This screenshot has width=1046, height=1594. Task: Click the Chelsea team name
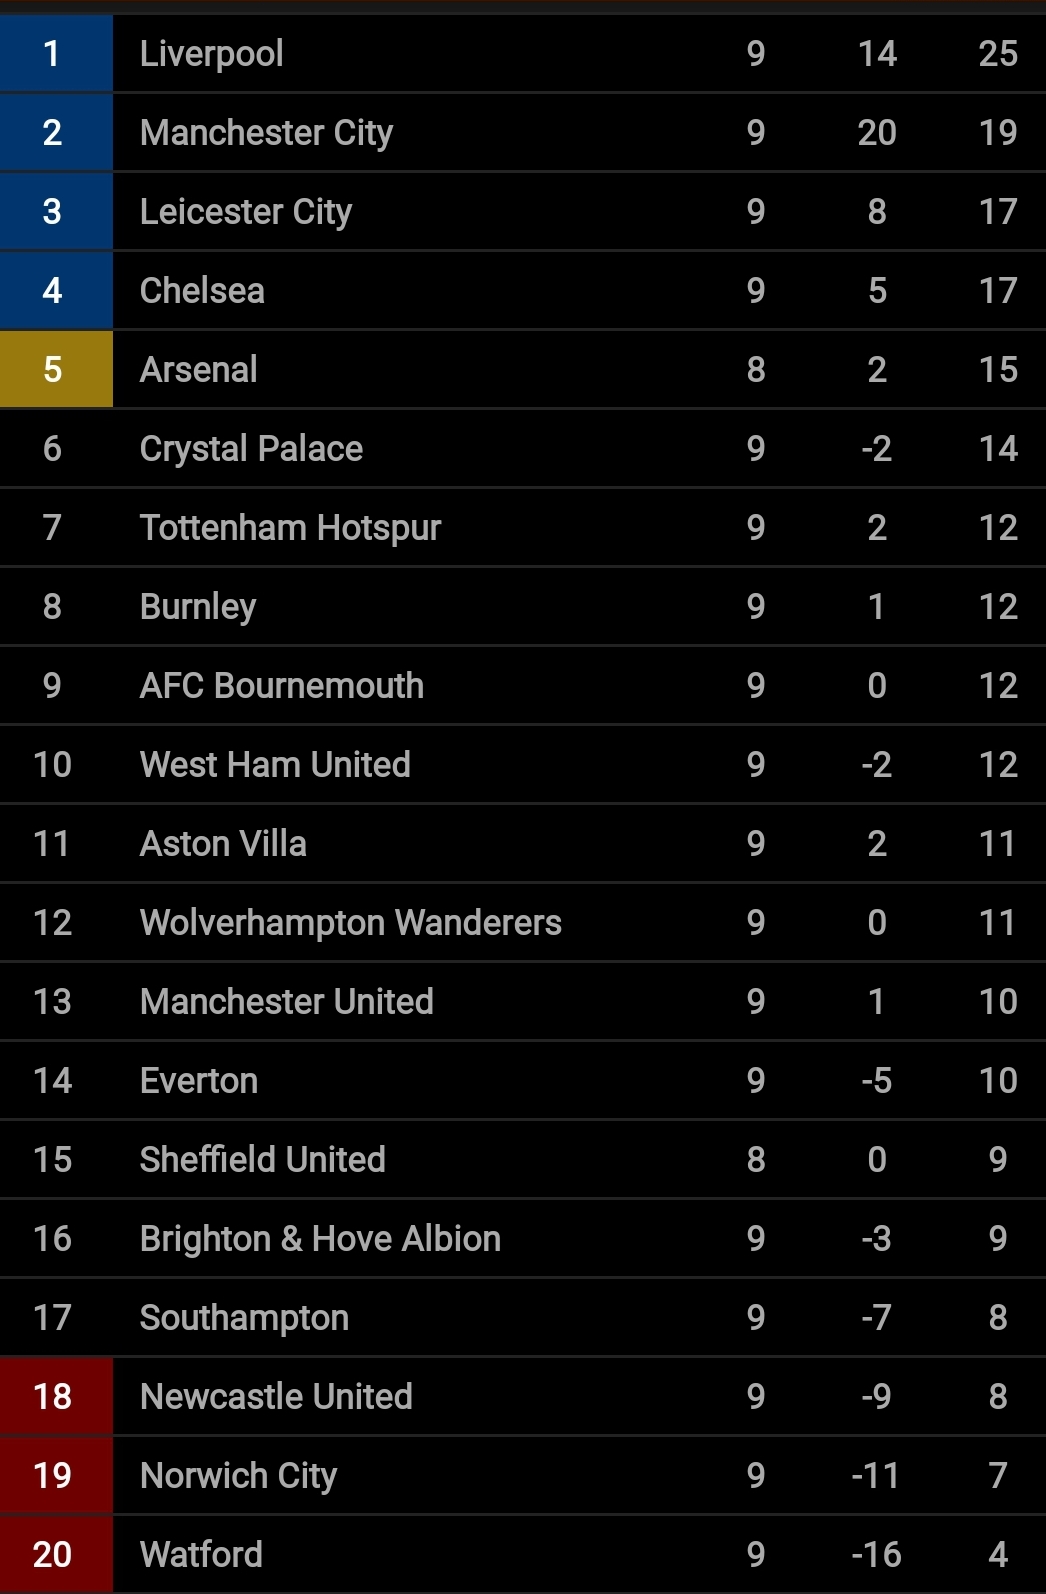click(202, 290)
